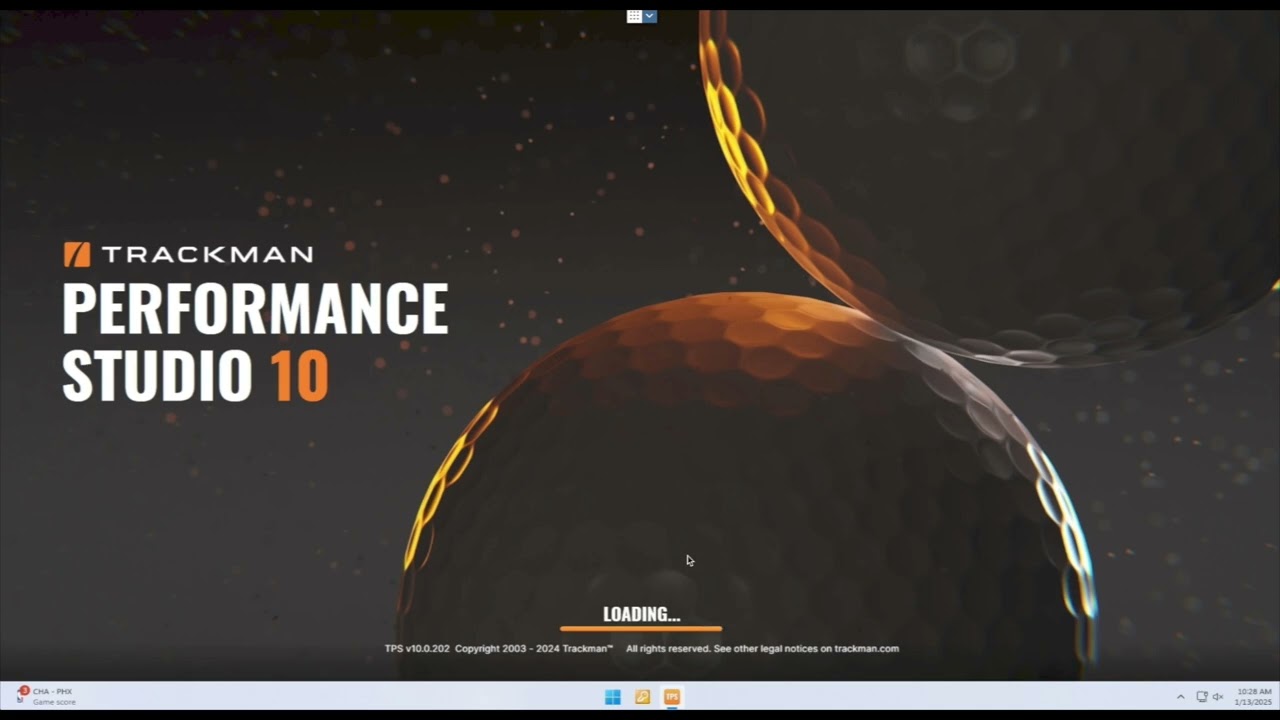Viewport: 1280px width, 720px height.
Task: Click the LOADING... label
Action: 641,614
